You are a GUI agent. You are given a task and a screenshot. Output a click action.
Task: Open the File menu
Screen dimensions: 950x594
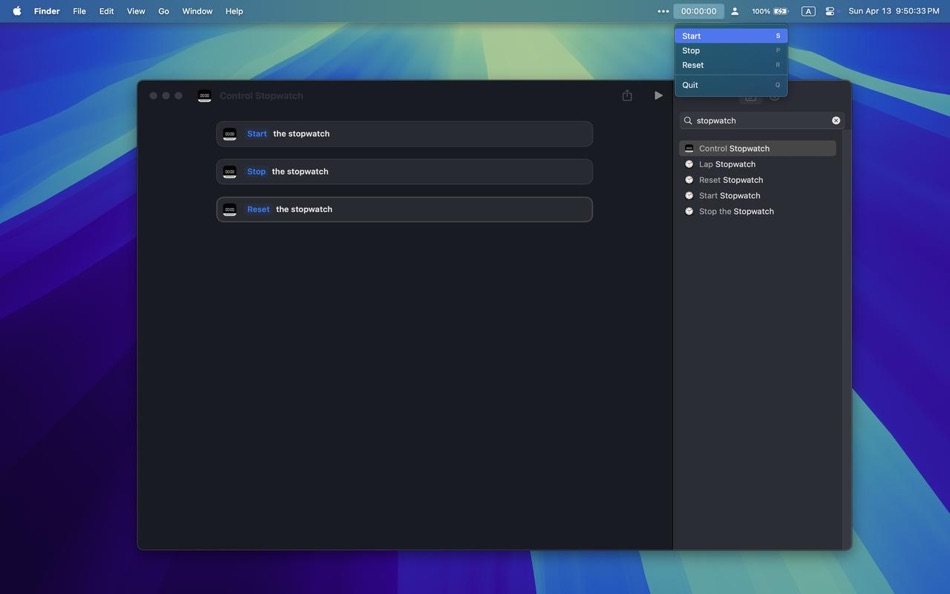coord(79,11)
